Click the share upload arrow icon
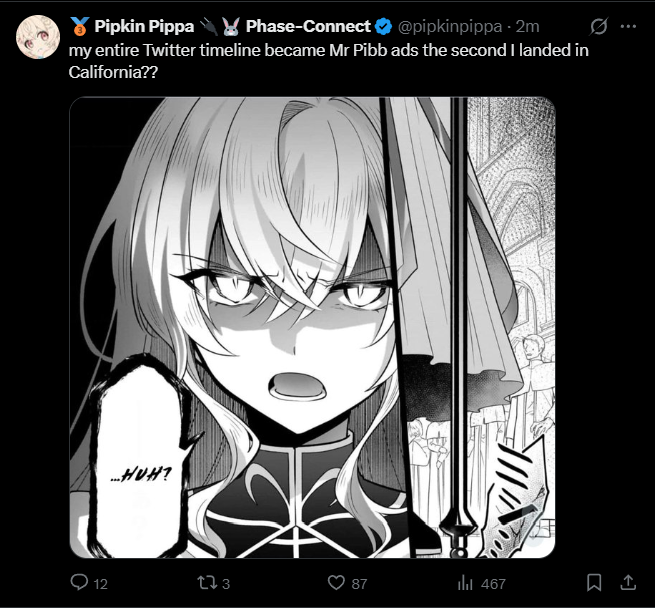This screenshot has height=608, width=655. click(x=628, y=582)
